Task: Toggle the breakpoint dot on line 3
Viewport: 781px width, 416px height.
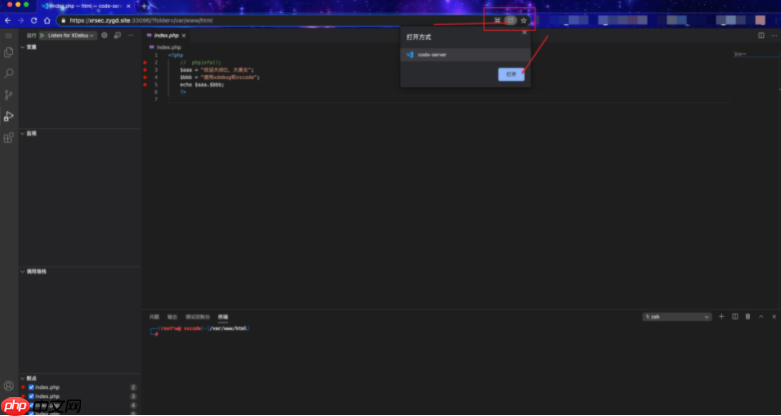Action: pos(145,70)
